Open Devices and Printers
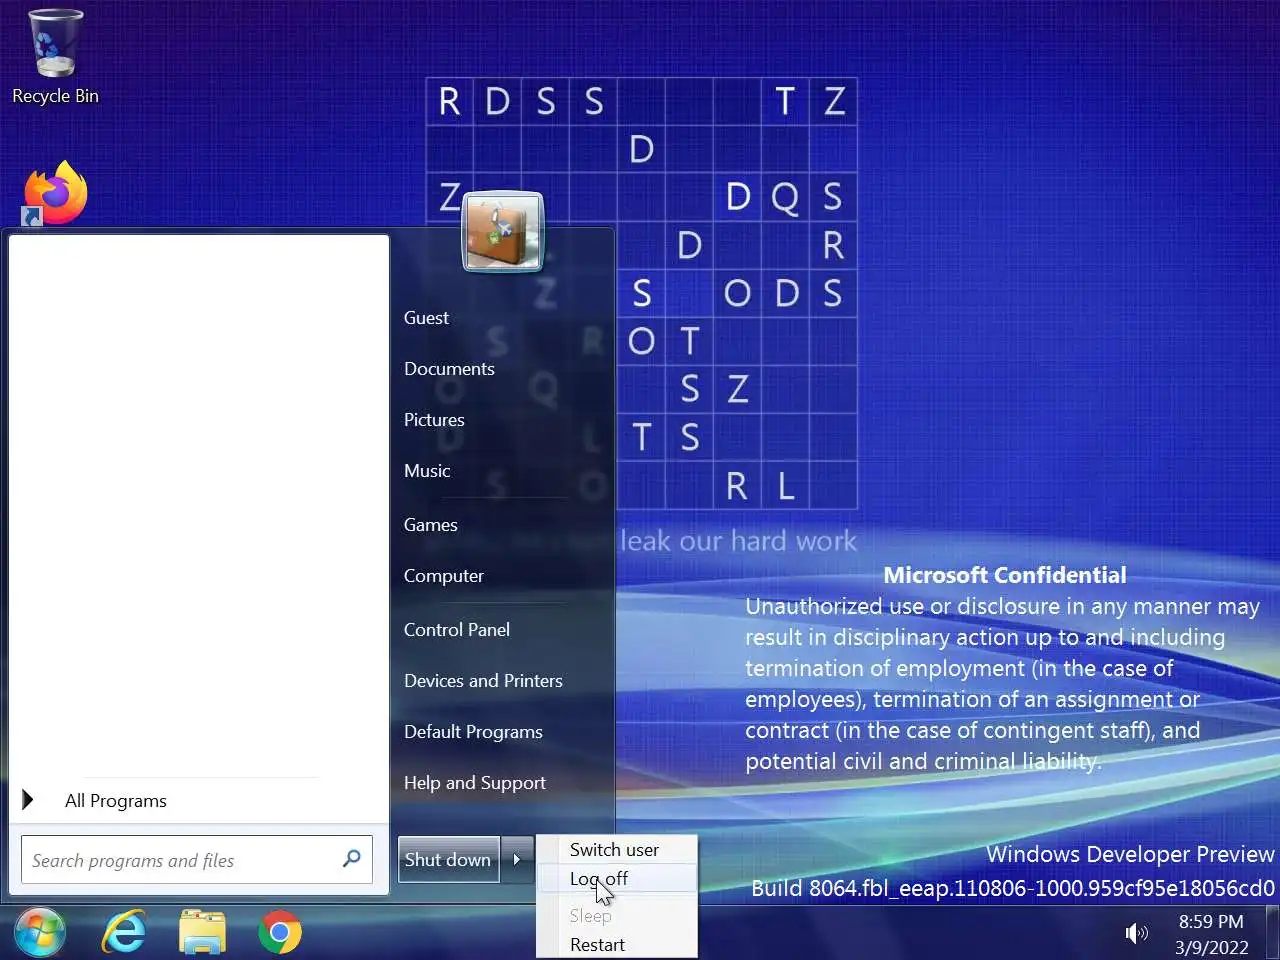The image size is (1280, 960). pos(483,680)
